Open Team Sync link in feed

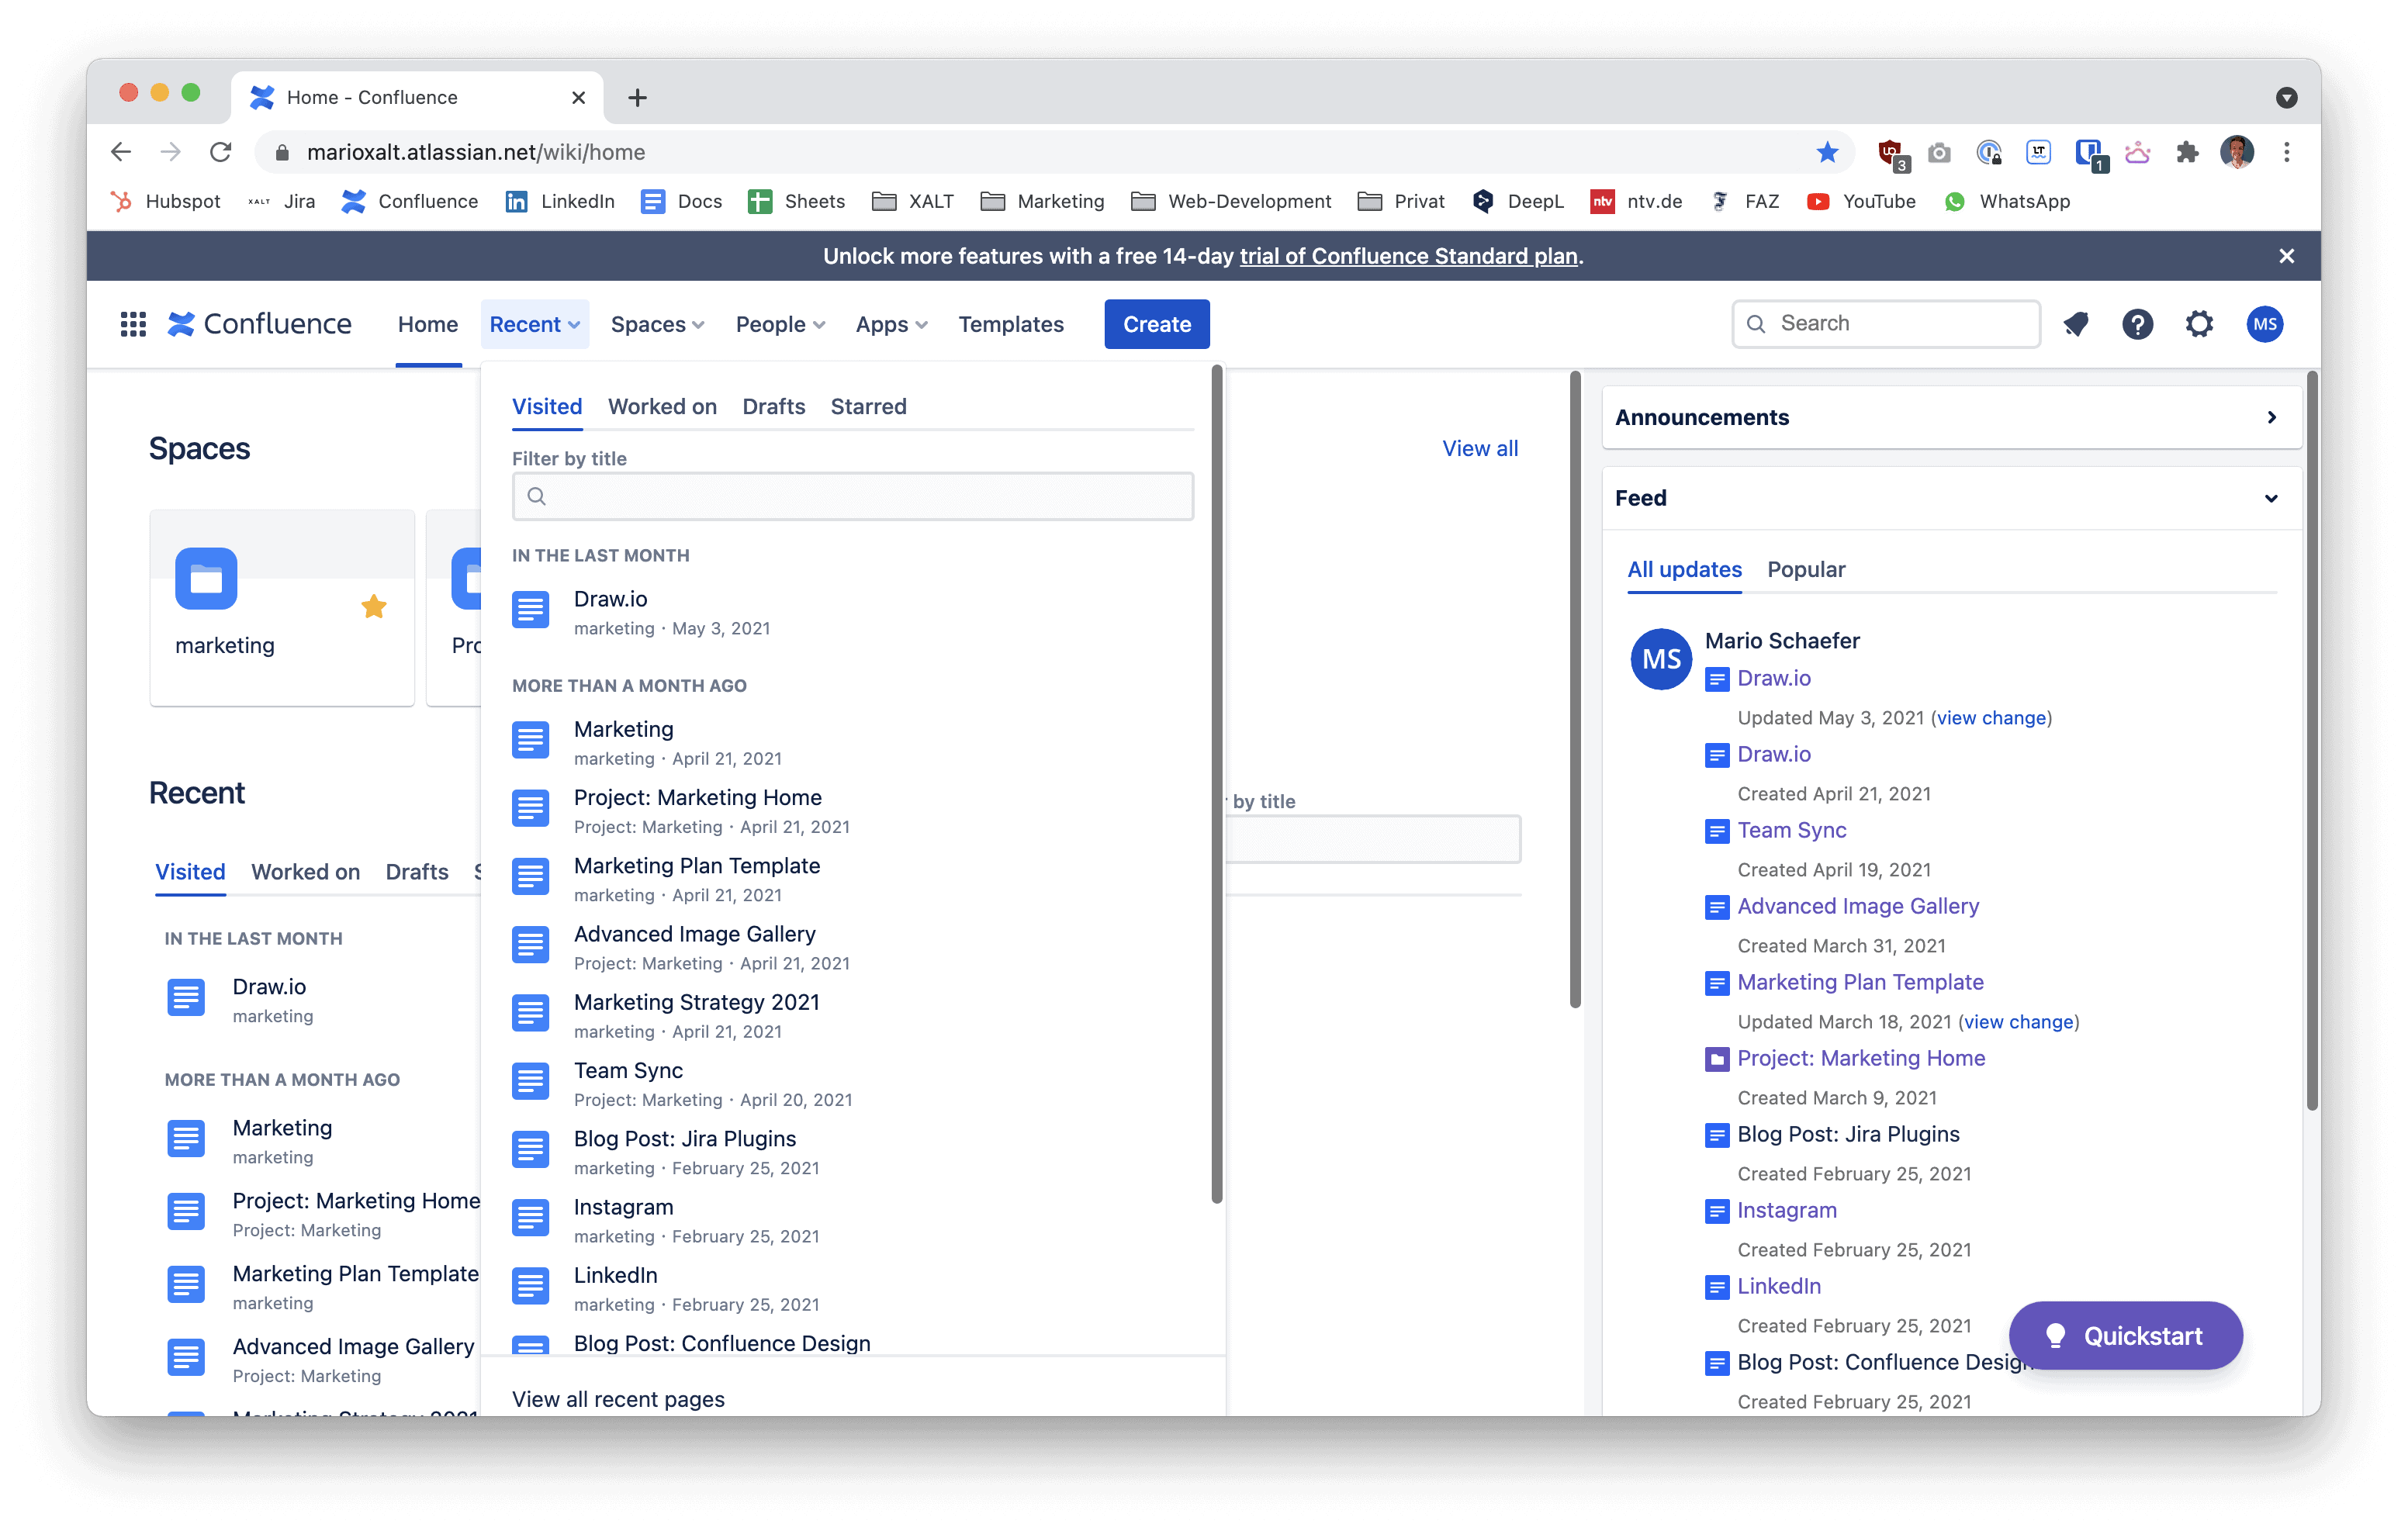[1791, 830]
